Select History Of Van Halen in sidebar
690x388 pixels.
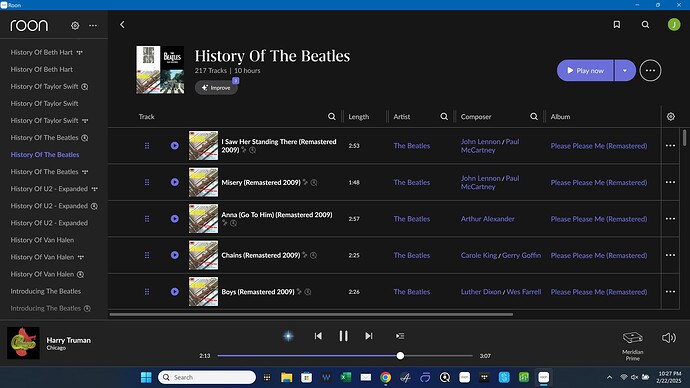pyautogui.click(x=42, y=240)
